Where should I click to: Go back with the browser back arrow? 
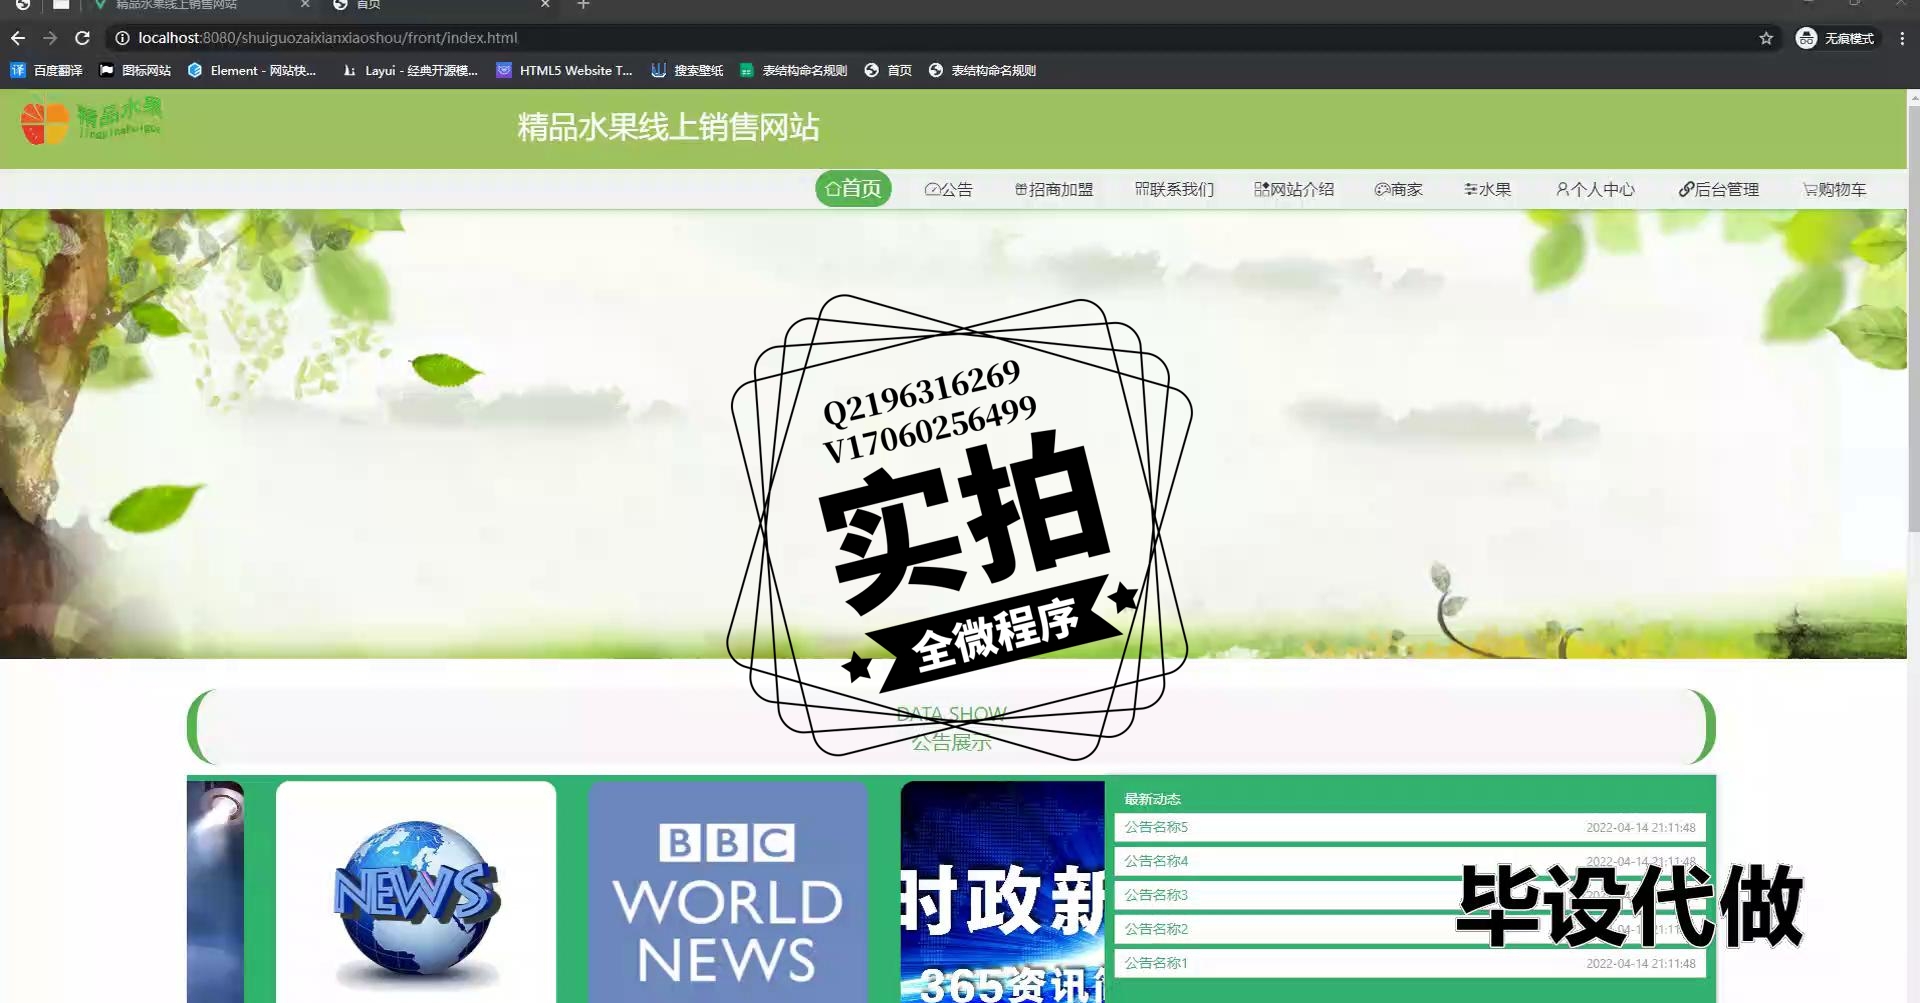coord(18,38)
